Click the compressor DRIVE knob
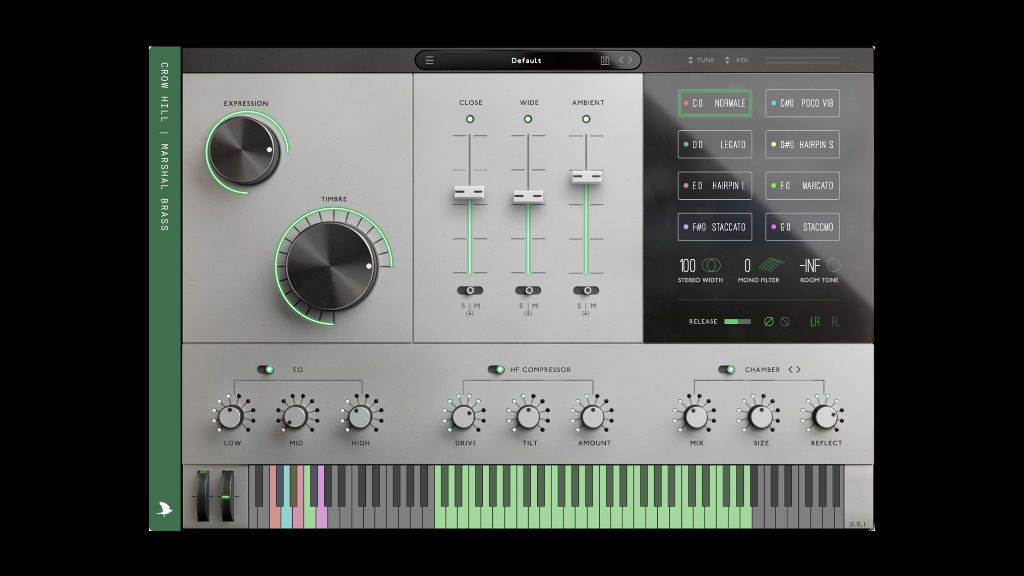 [x=464, y=417]
